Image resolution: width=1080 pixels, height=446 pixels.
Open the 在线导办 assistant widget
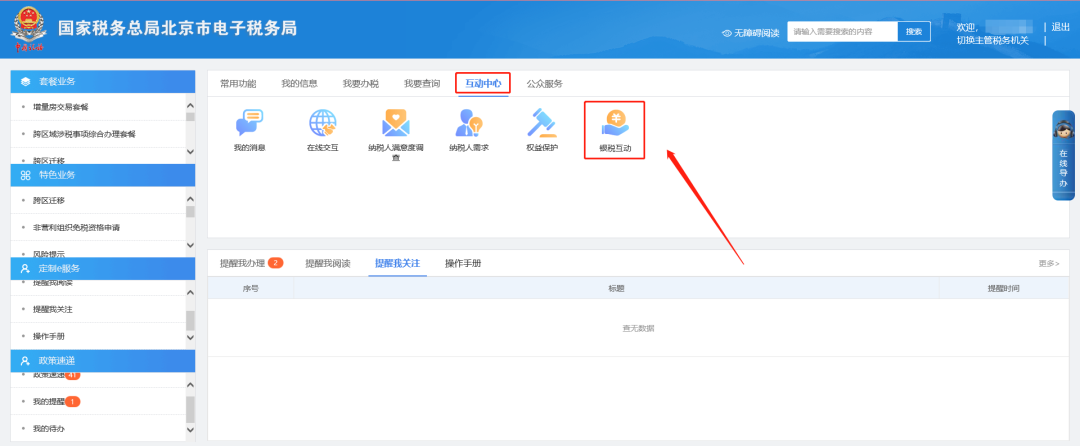coord(1063,156)
